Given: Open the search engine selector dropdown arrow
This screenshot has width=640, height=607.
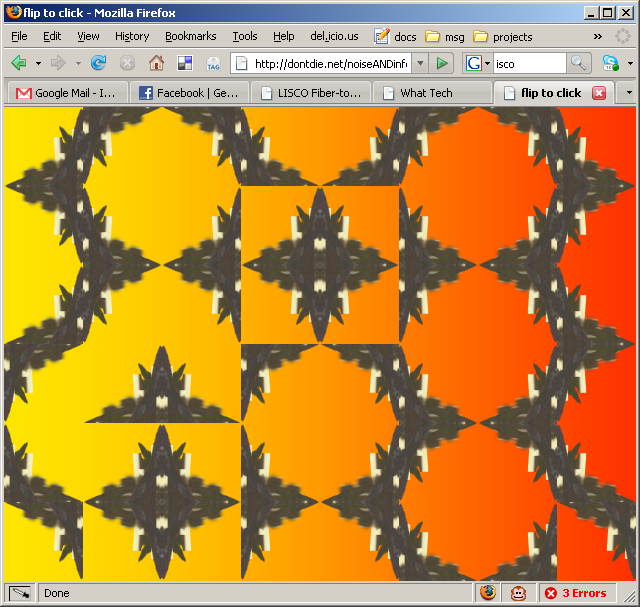Looking at the screenshot, I should tap(487, 63).
